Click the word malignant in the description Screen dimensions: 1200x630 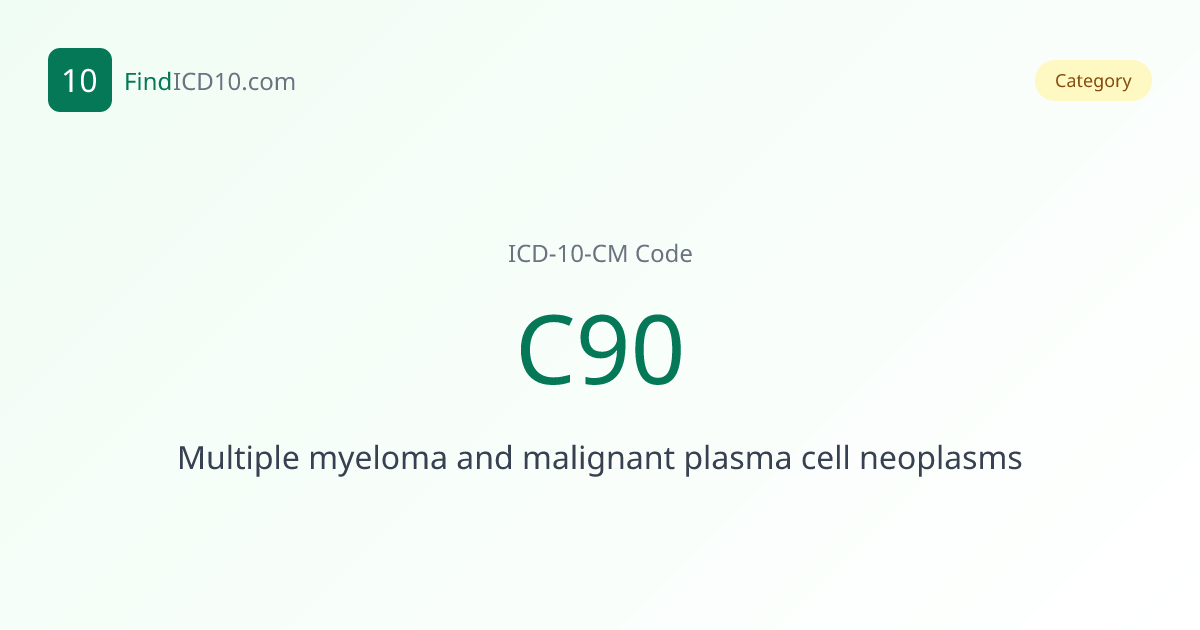596,458
